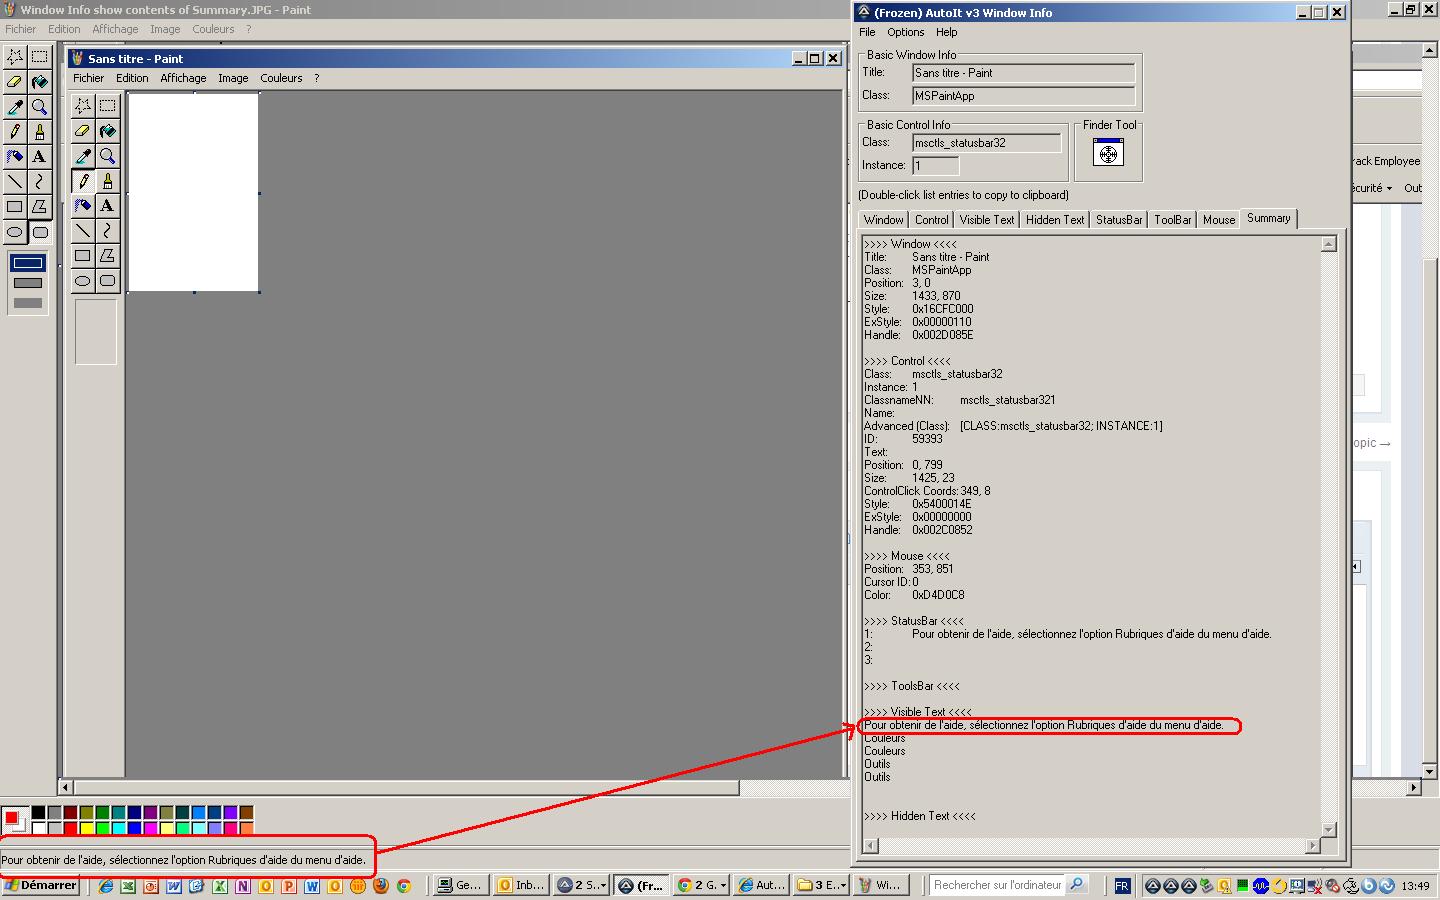This screenshot has width=1440, height=900.
Task: Click the Instance field in Basic Control Info
Action: [x=935, y=166]
